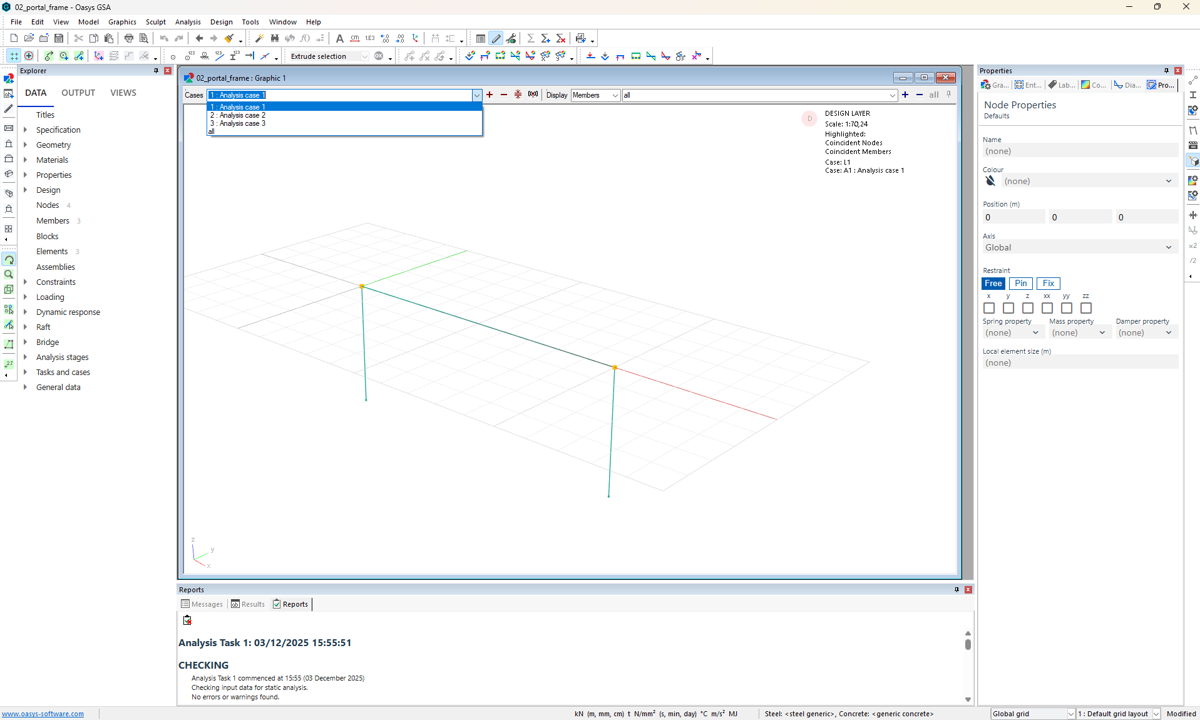This screenshot has height=720, width=1200.
Task: Open the Axis Global dropdown
Action: click(1078, 247)
